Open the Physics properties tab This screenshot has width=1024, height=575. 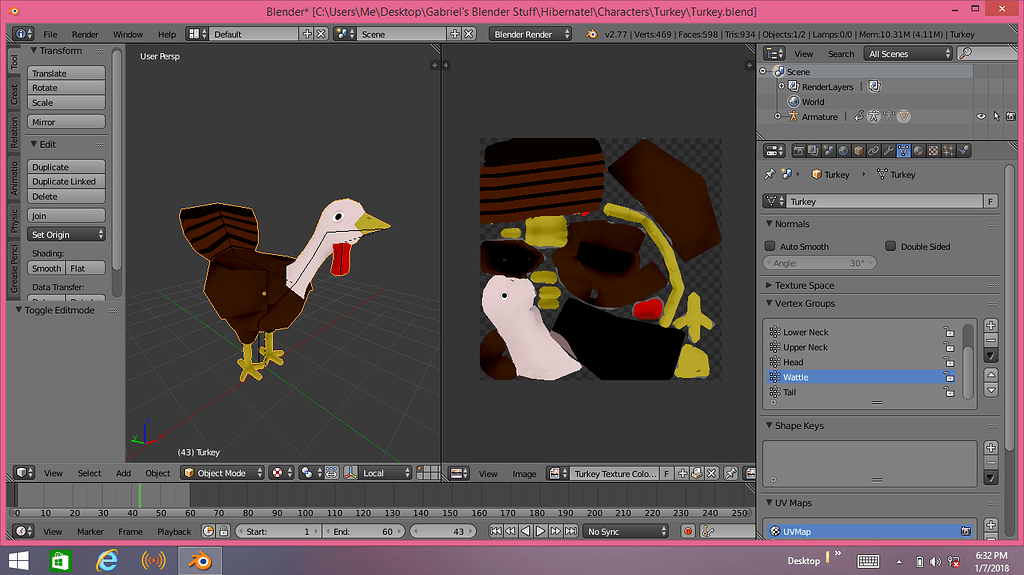click(x=963, y=151)
